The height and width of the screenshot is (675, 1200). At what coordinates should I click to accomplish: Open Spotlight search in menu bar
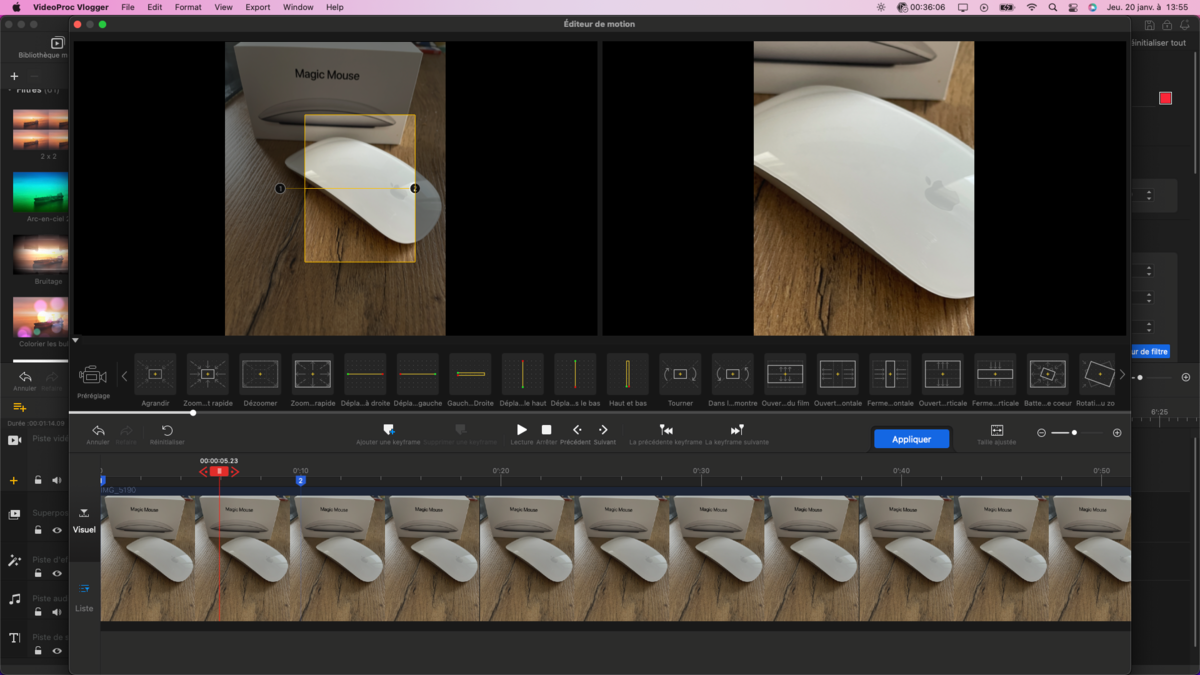[x=1053, y=7]
